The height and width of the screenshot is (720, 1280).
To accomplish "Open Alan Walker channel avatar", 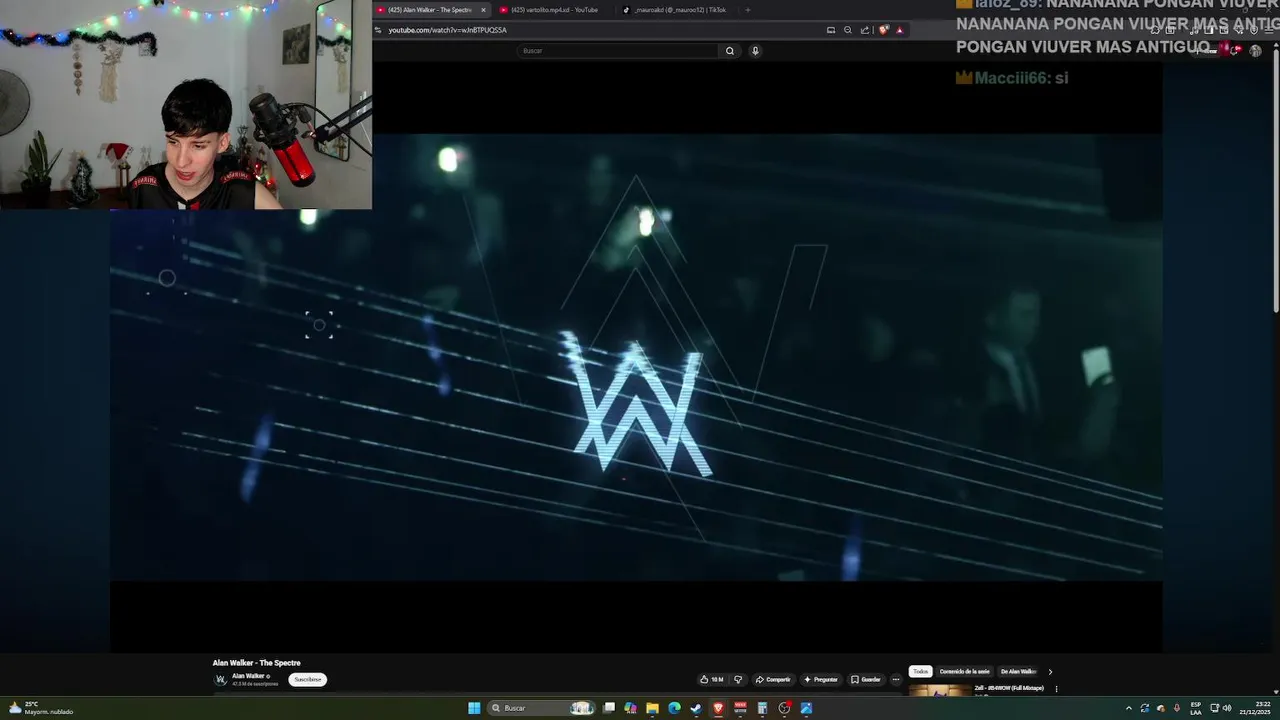I will [221, 679].
